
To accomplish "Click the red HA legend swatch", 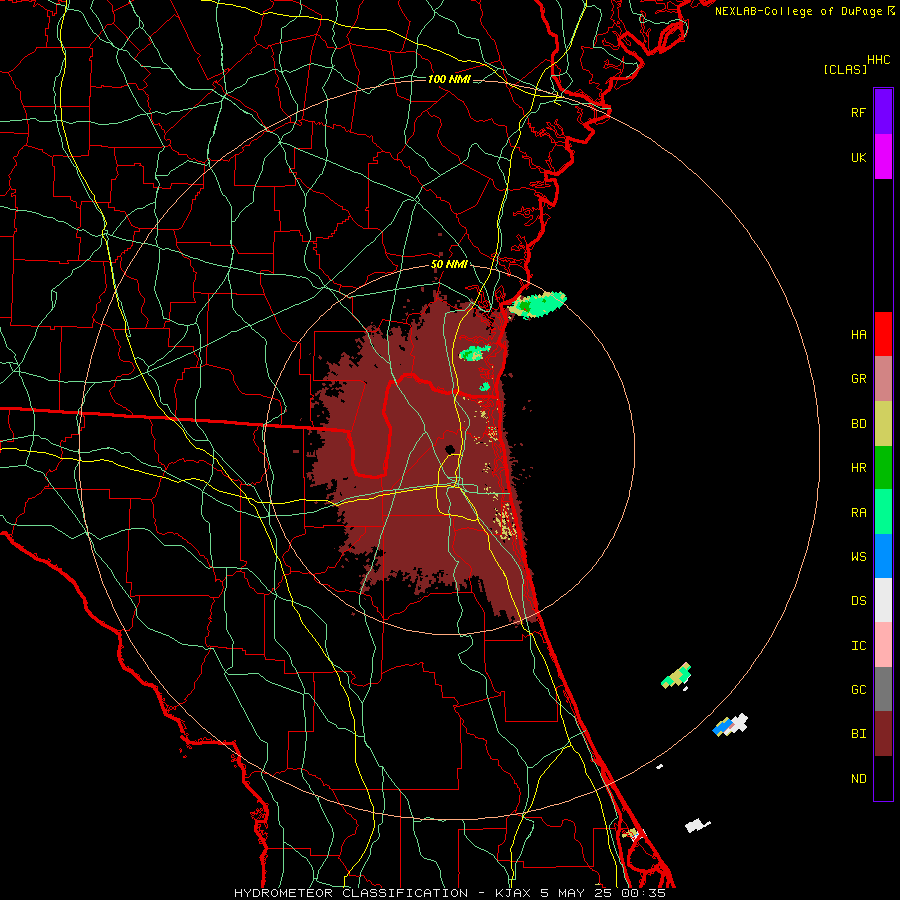I will 883,334.
